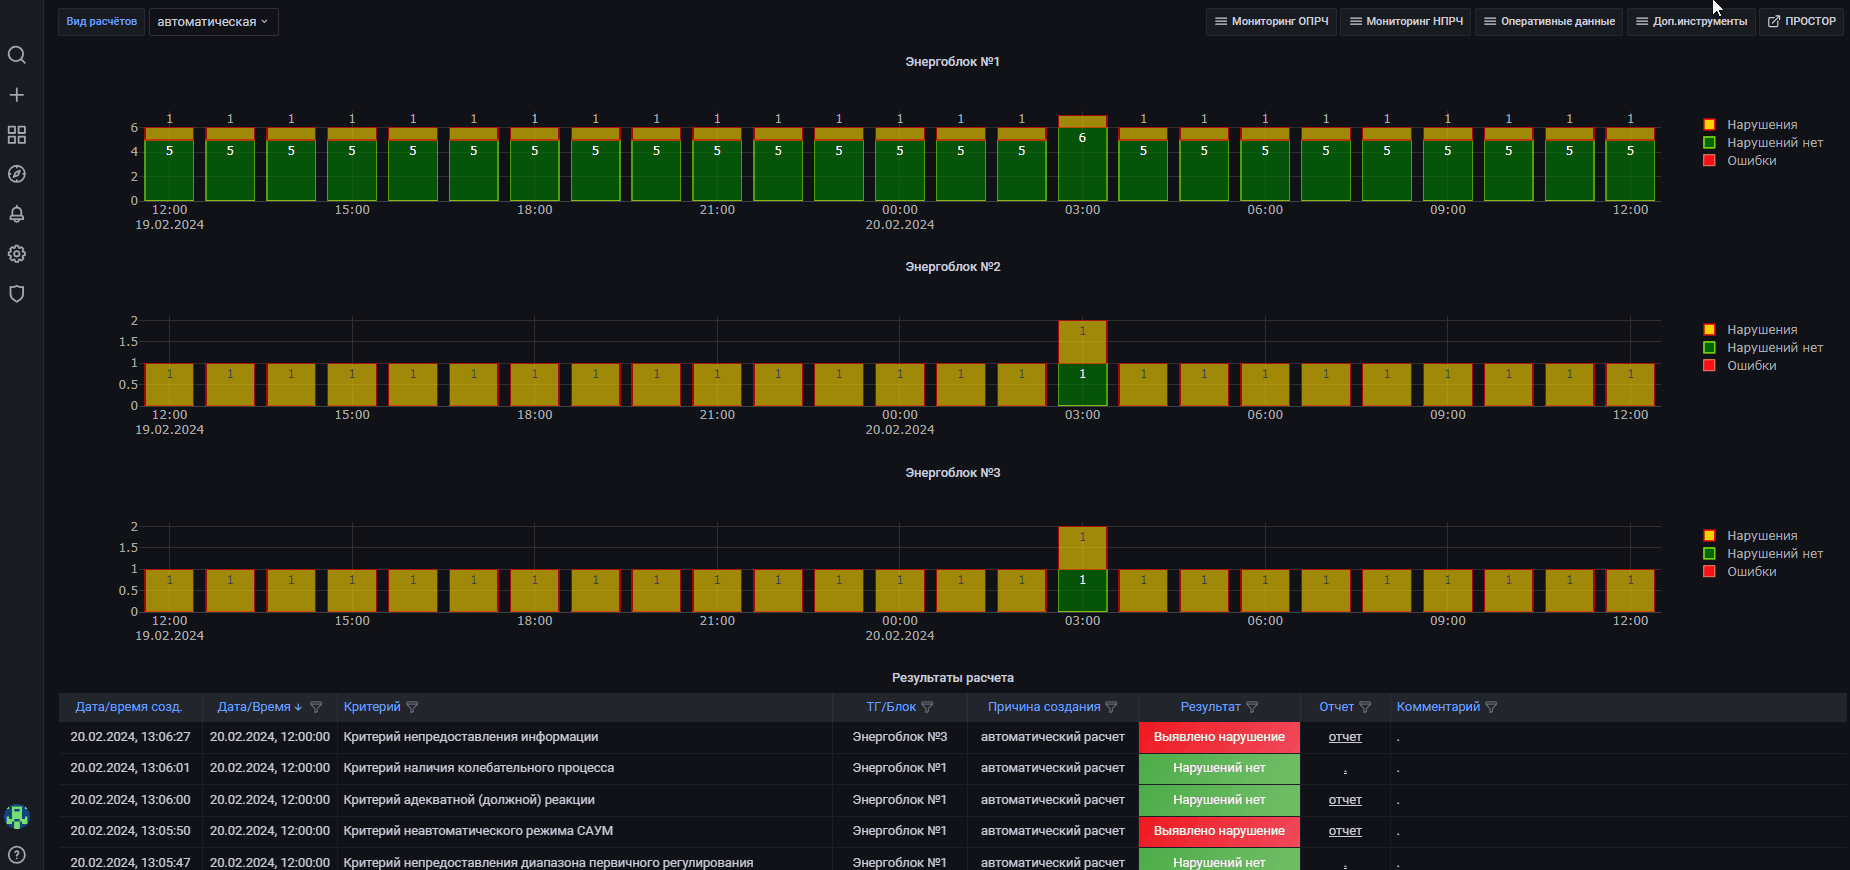Sort table by Дата/Время column header
This screenshot has height=870, width=1850.
coord(253,707)
